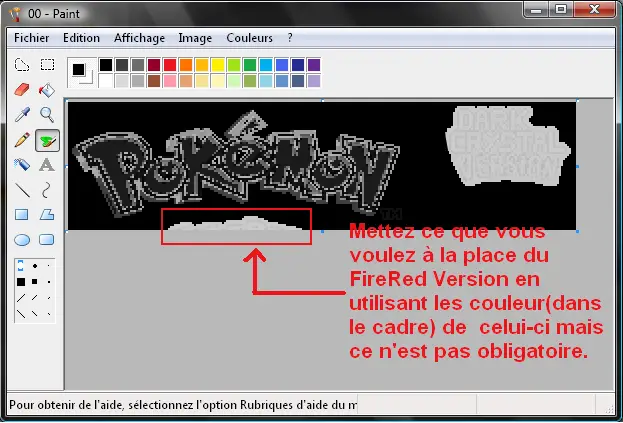The width and height of the screenshot is (623, 423).
Task: Choose the Text tool (letter A)
Action: tap(47, 164)
